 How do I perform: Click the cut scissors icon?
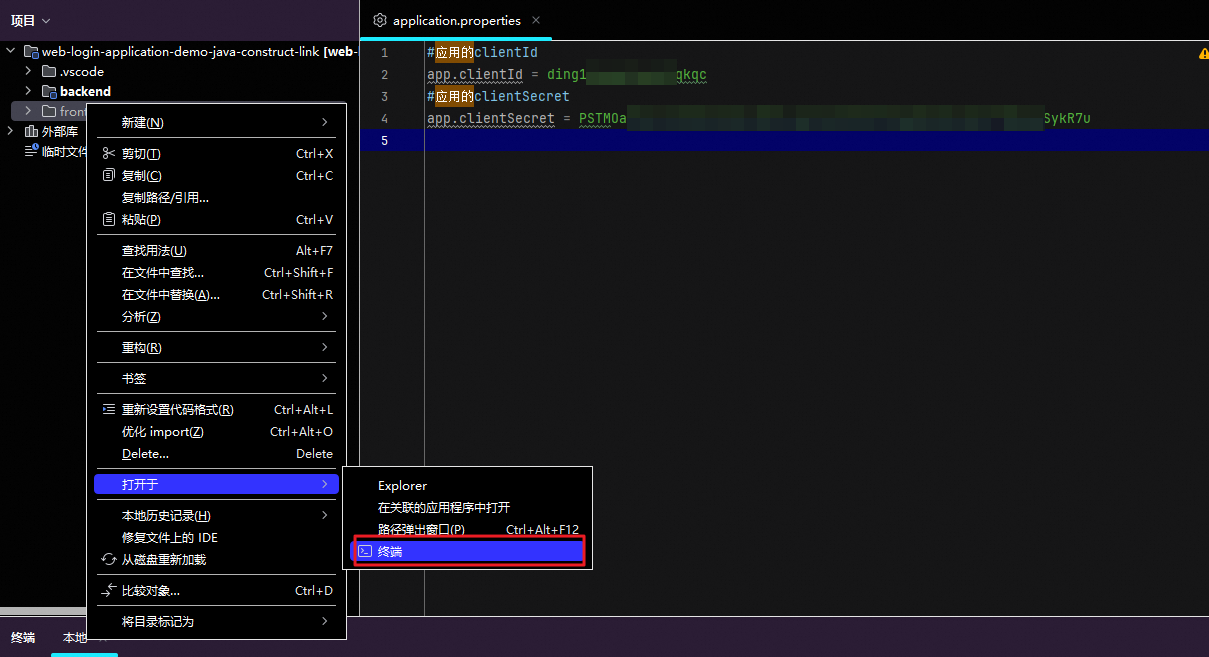pyautogui.click(x=109, y=154)
